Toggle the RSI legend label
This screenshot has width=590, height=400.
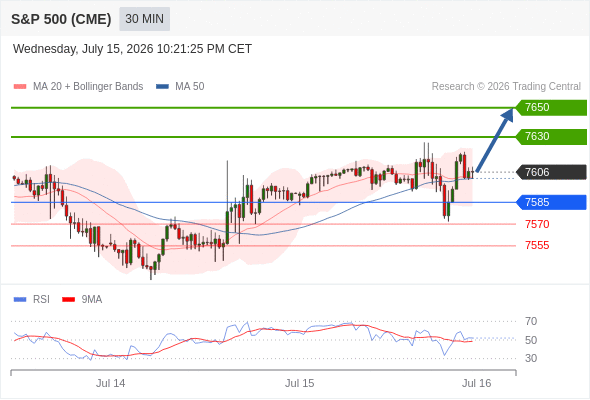point(41,300)
